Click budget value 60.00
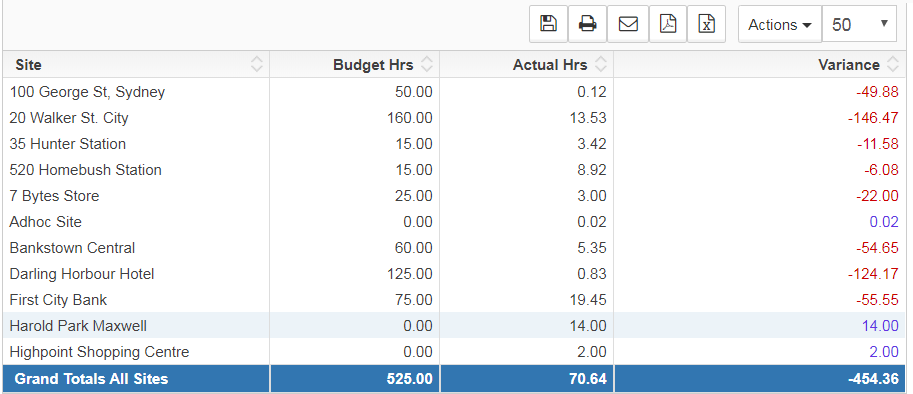The width and height of the screenshot is (913, 394). [x=414, y=248]
